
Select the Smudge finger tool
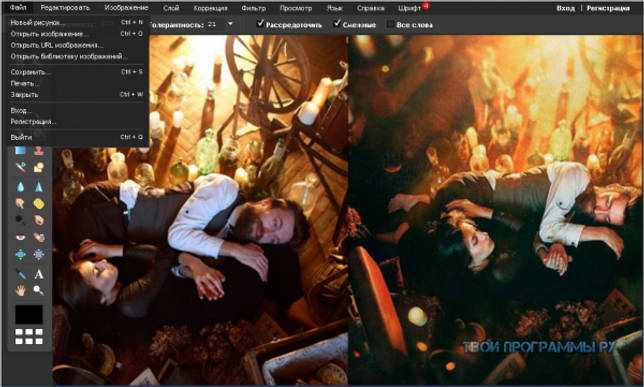(20, 203)
